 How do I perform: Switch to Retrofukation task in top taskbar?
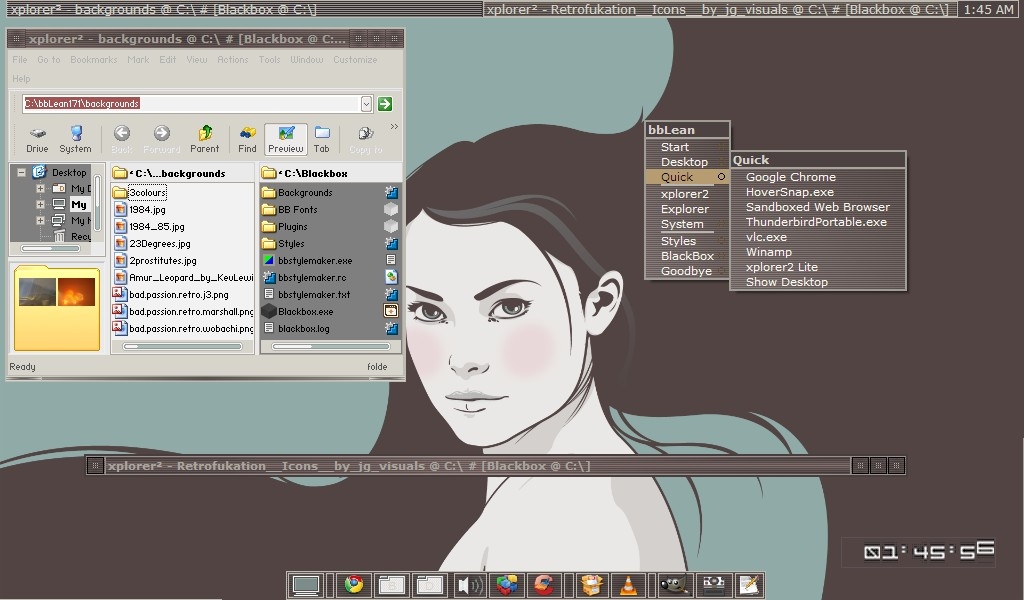[720, 9]
